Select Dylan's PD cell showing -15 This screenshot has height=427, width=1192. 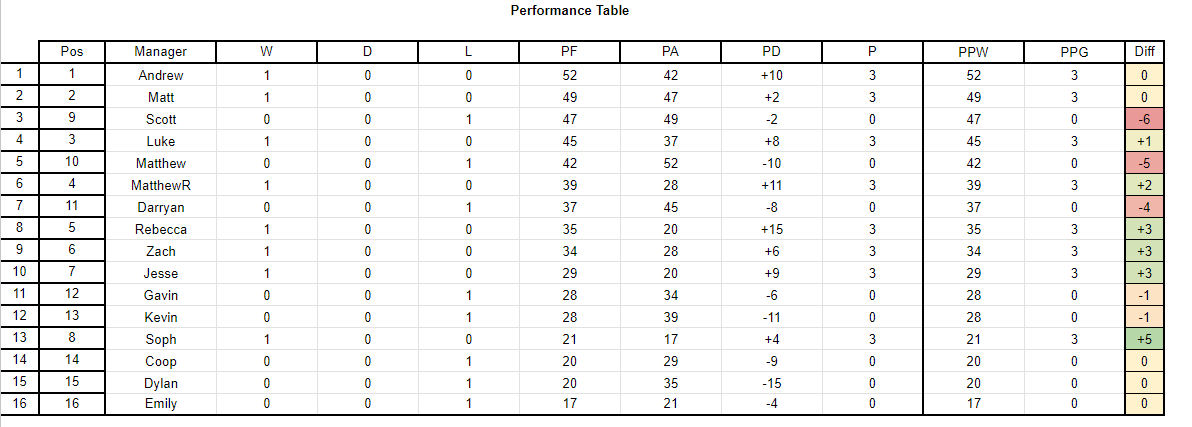pos(772,383)
